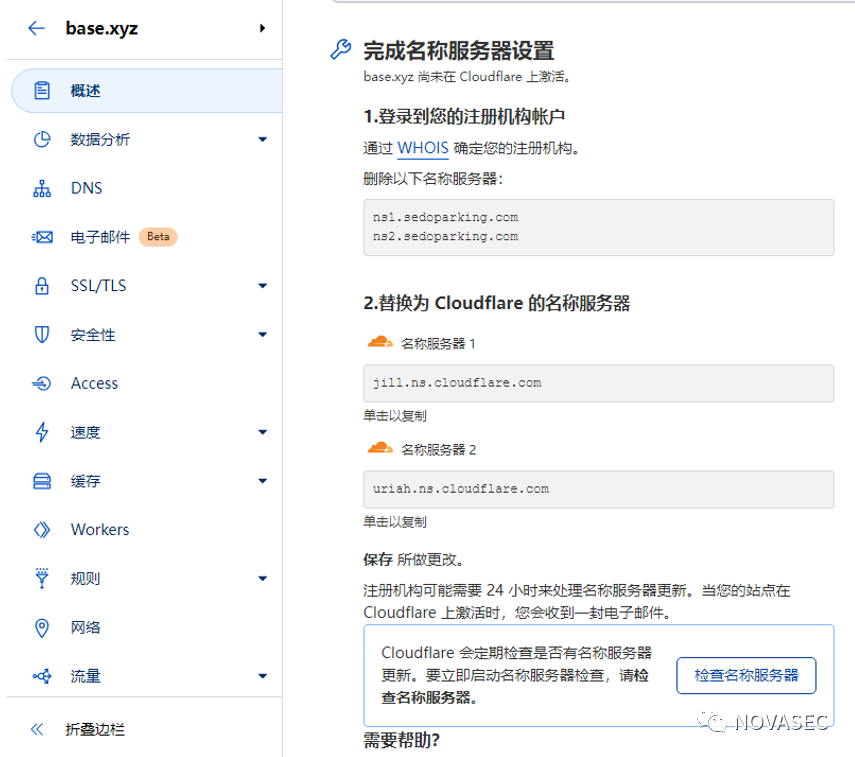Click the 概述 clipboard icon
Image resolution: width=855 pixels, height=757 pixels.
[42, 91]
